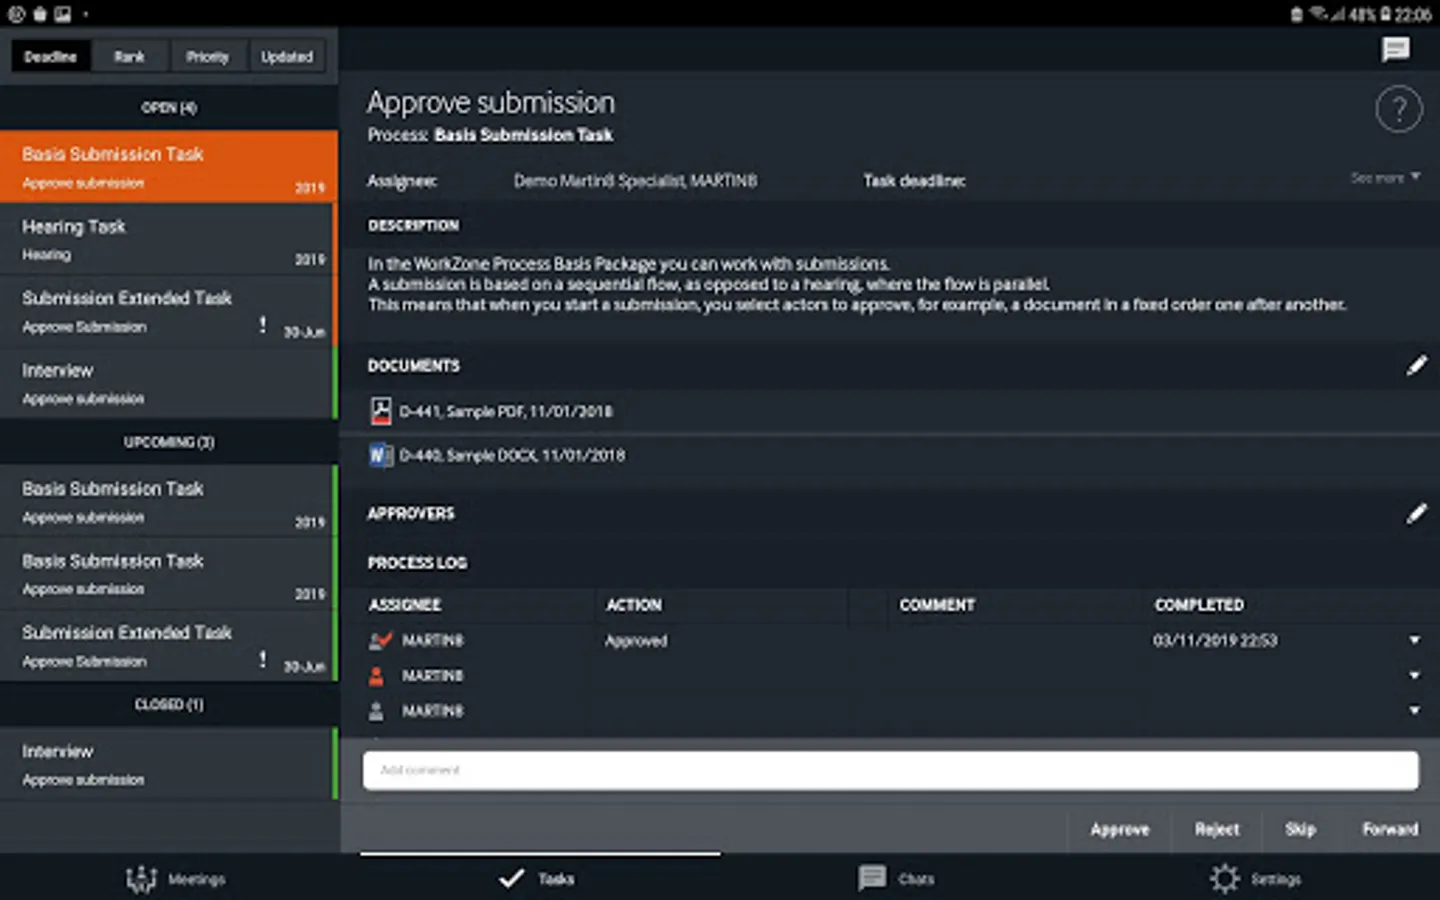
Task: Expand the second MARTINB log row arrow
Action: click(x=1414, y=676)
